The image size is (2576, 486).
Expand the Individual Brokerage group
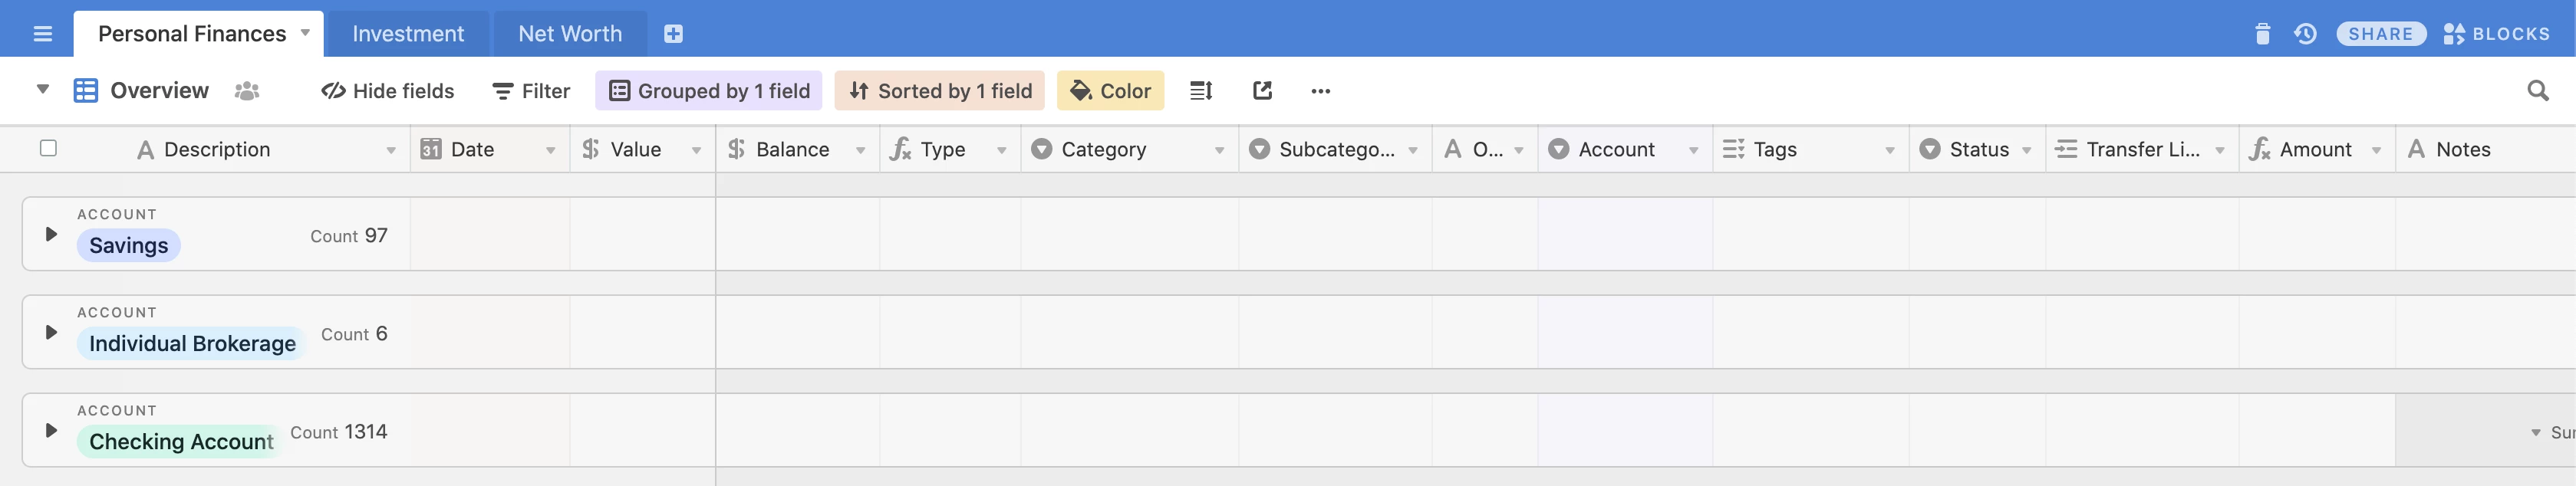pos(51,332)
